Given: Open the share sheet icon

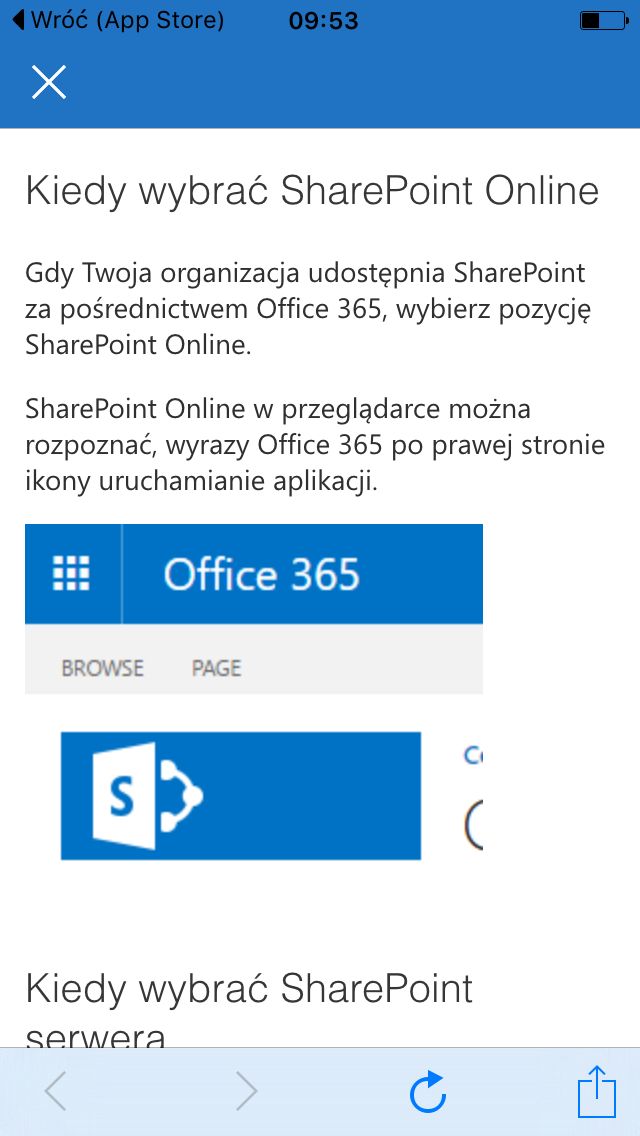Looking at the screenshot, I should [597, 1090].
